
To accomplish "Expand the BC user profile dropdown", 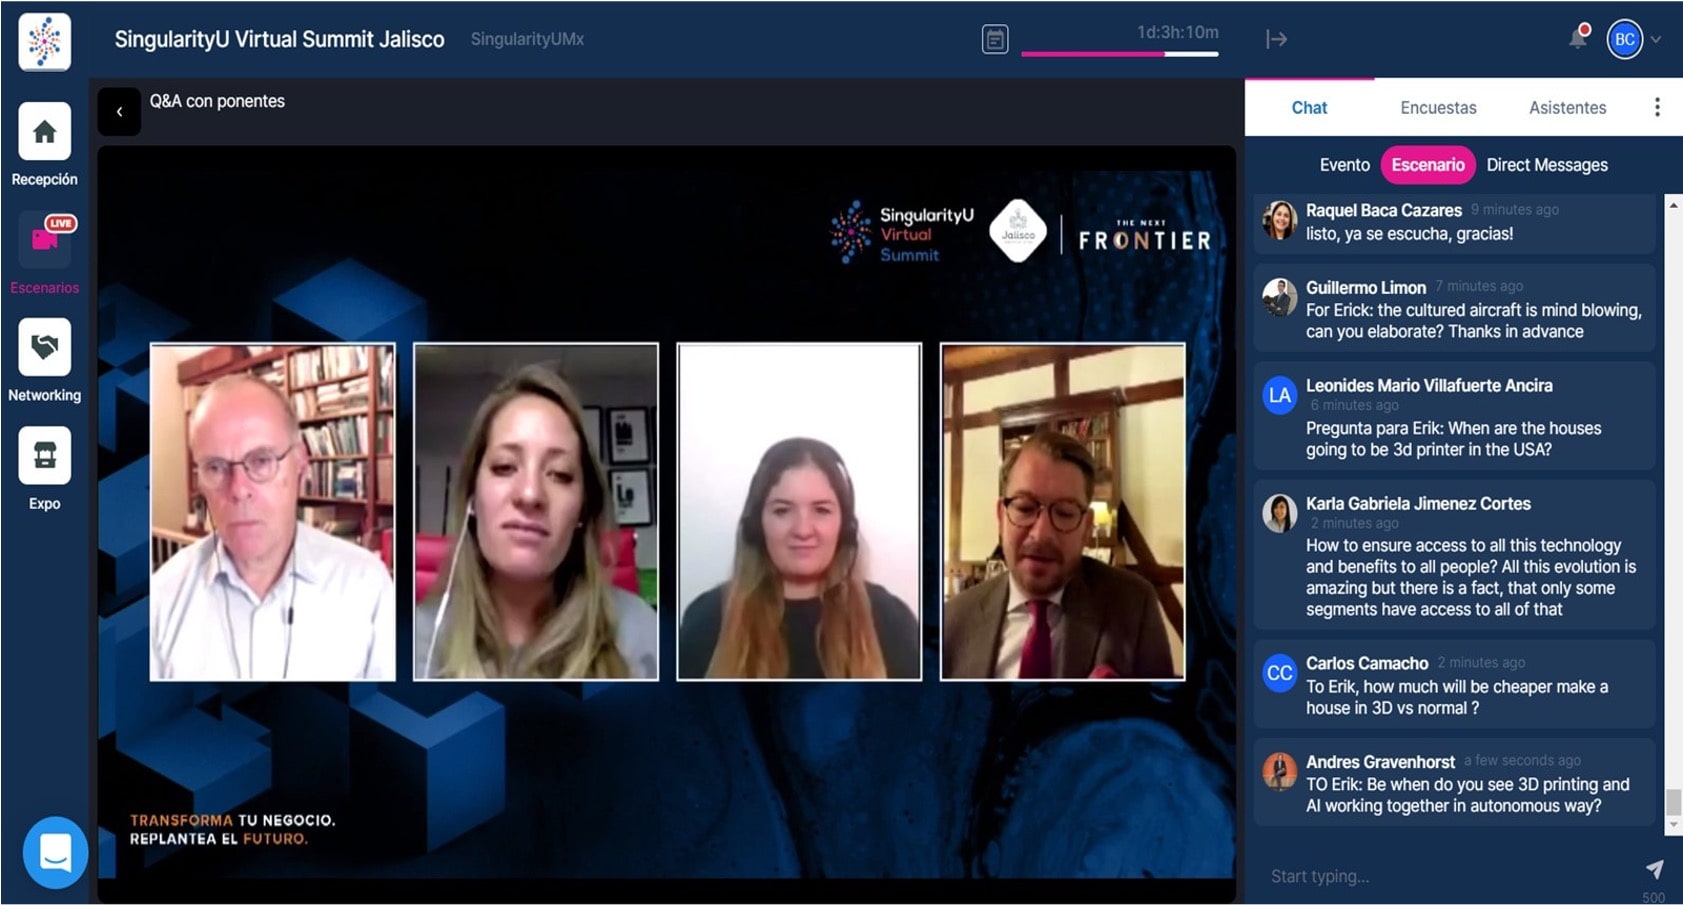I will point(1656,40).
